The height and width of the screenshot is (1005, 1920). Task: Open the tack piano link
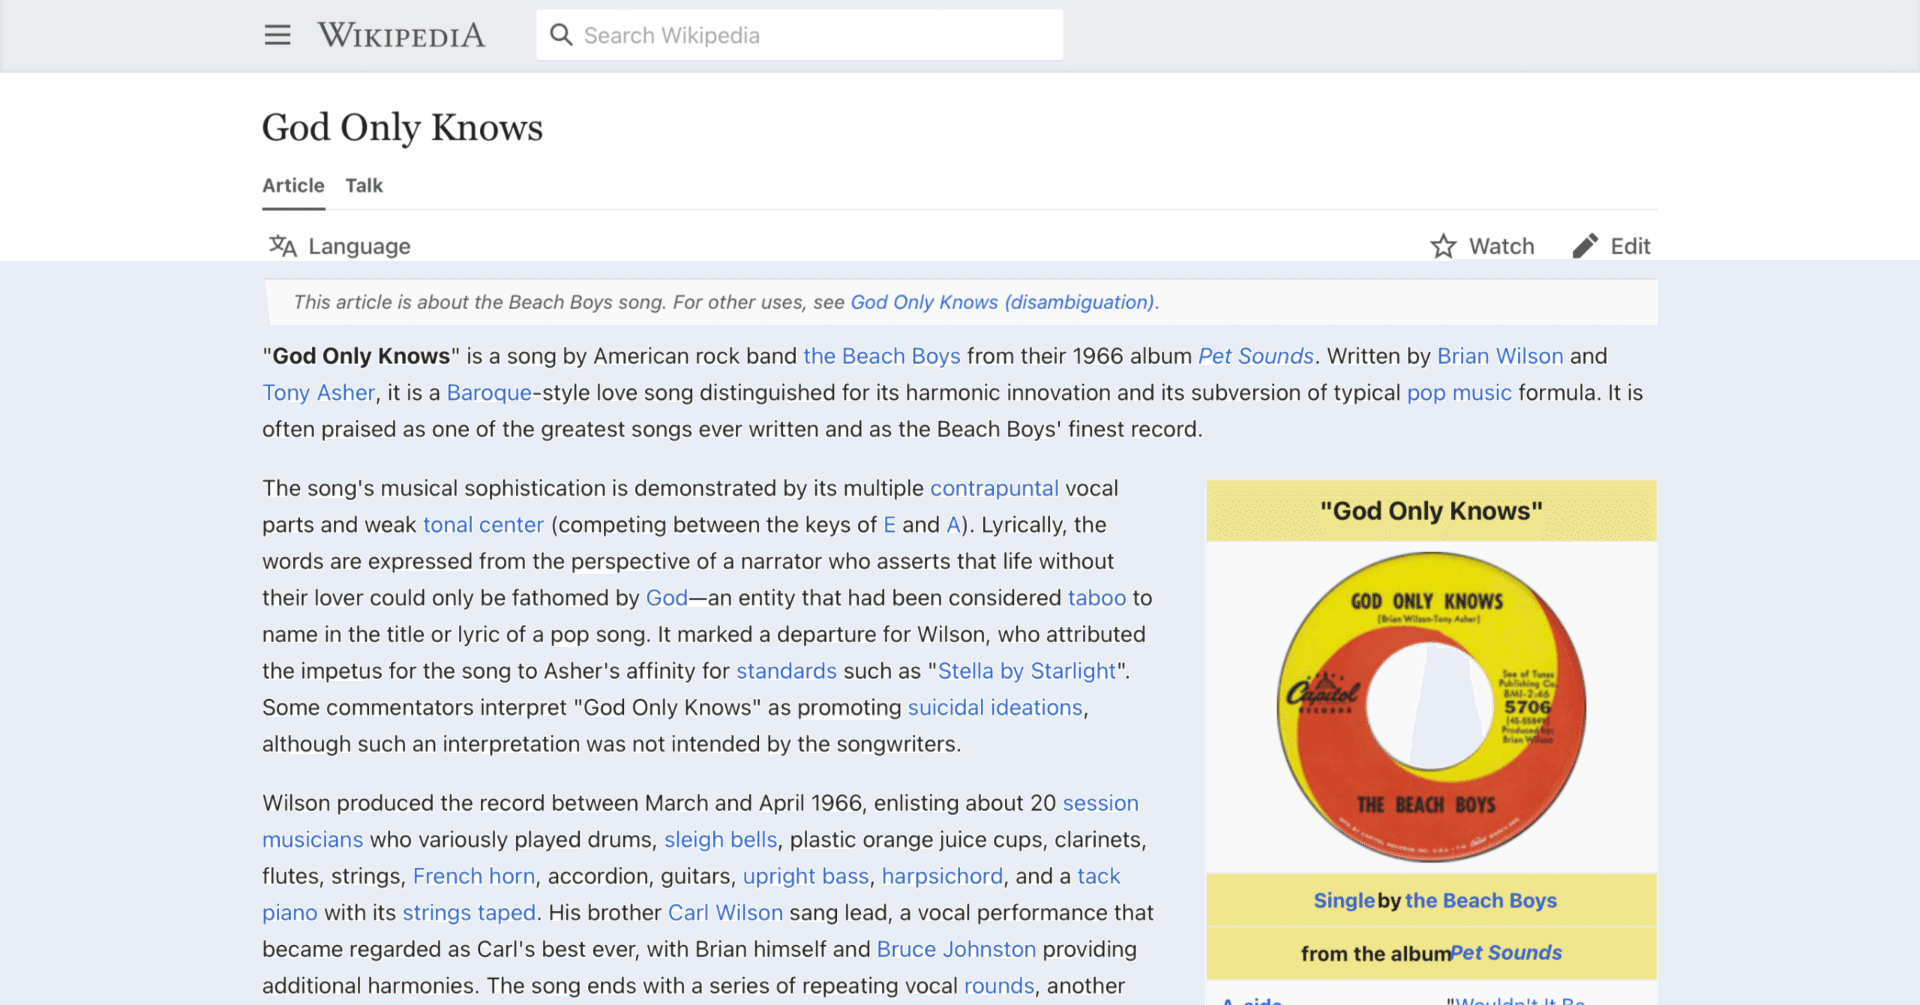coord(1098,877)
